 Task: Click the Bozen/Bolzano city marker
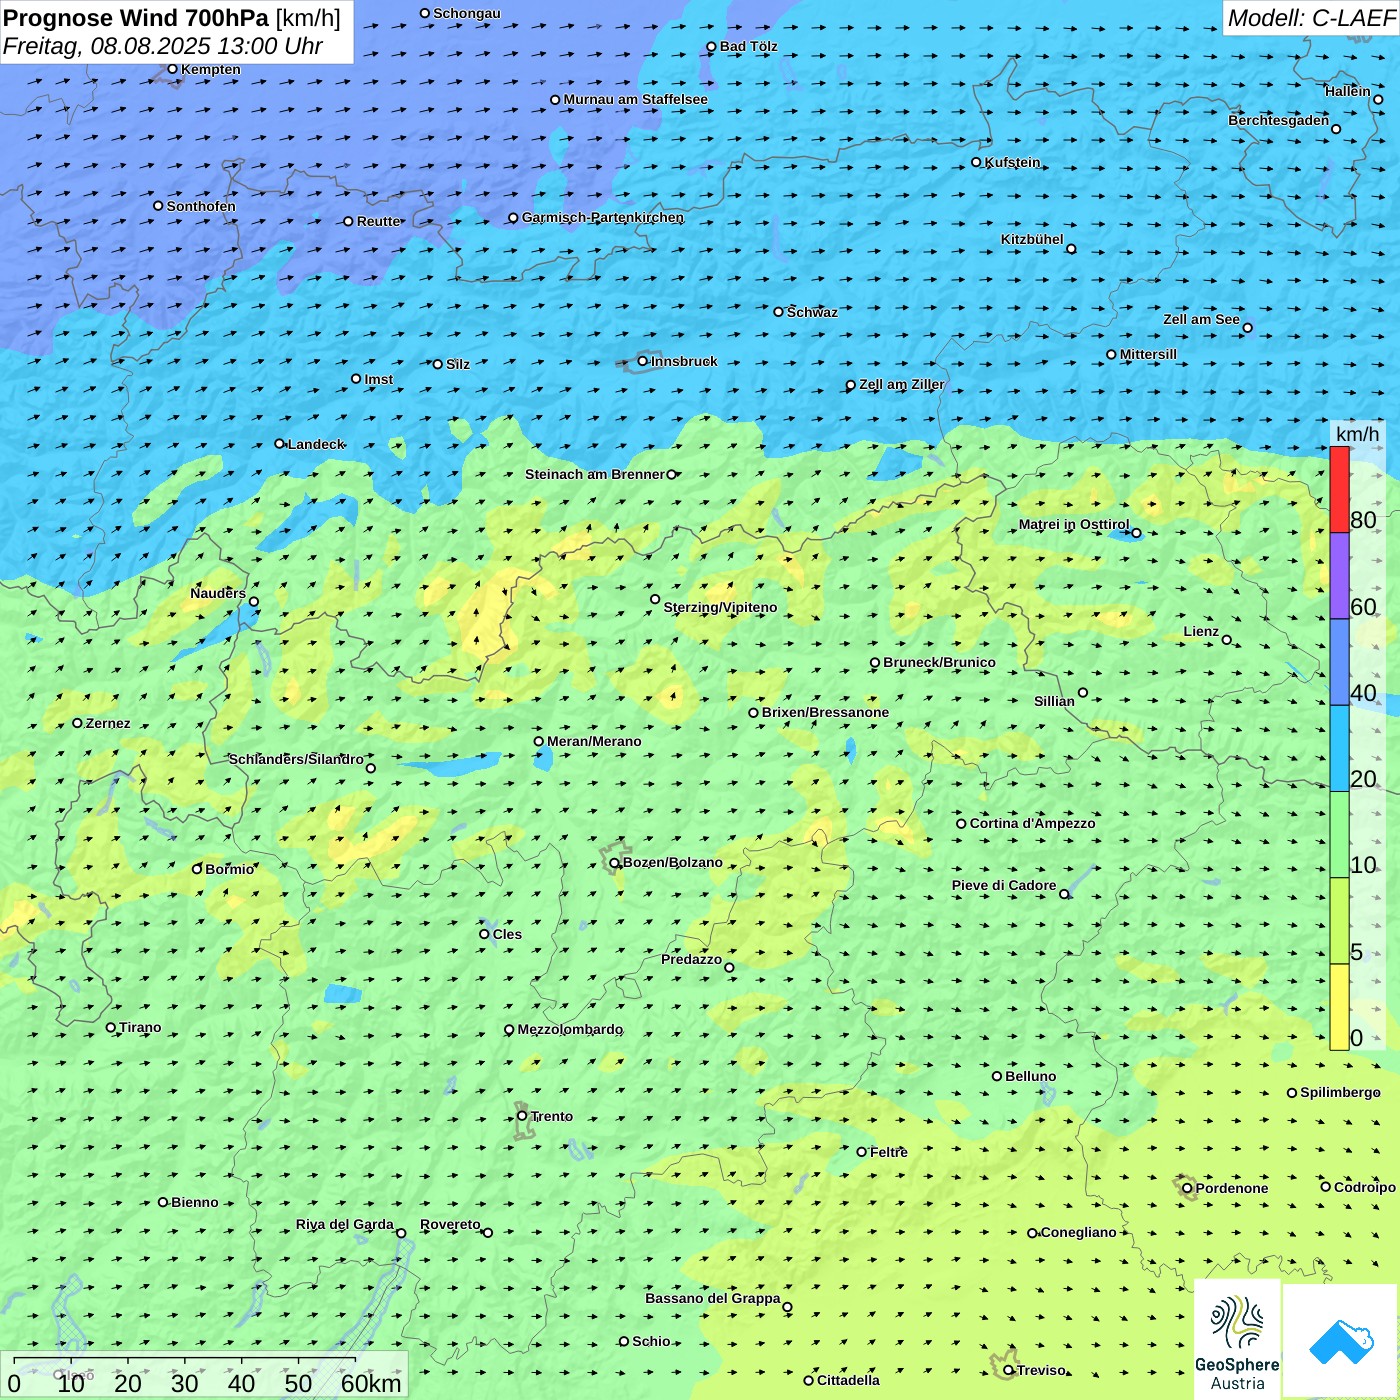click(x=615, y=863)
